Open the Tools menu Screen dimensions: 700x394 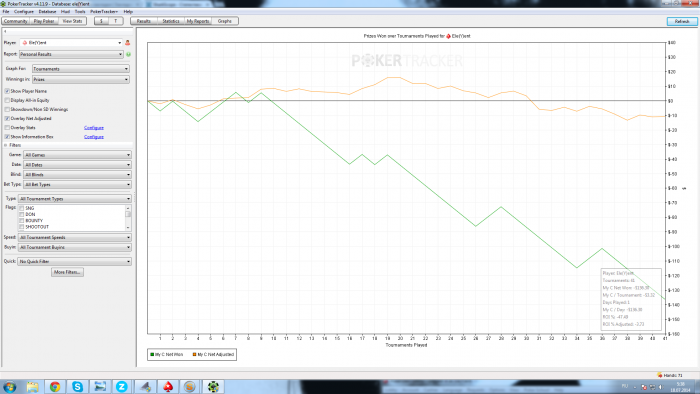tap(80, 12)
